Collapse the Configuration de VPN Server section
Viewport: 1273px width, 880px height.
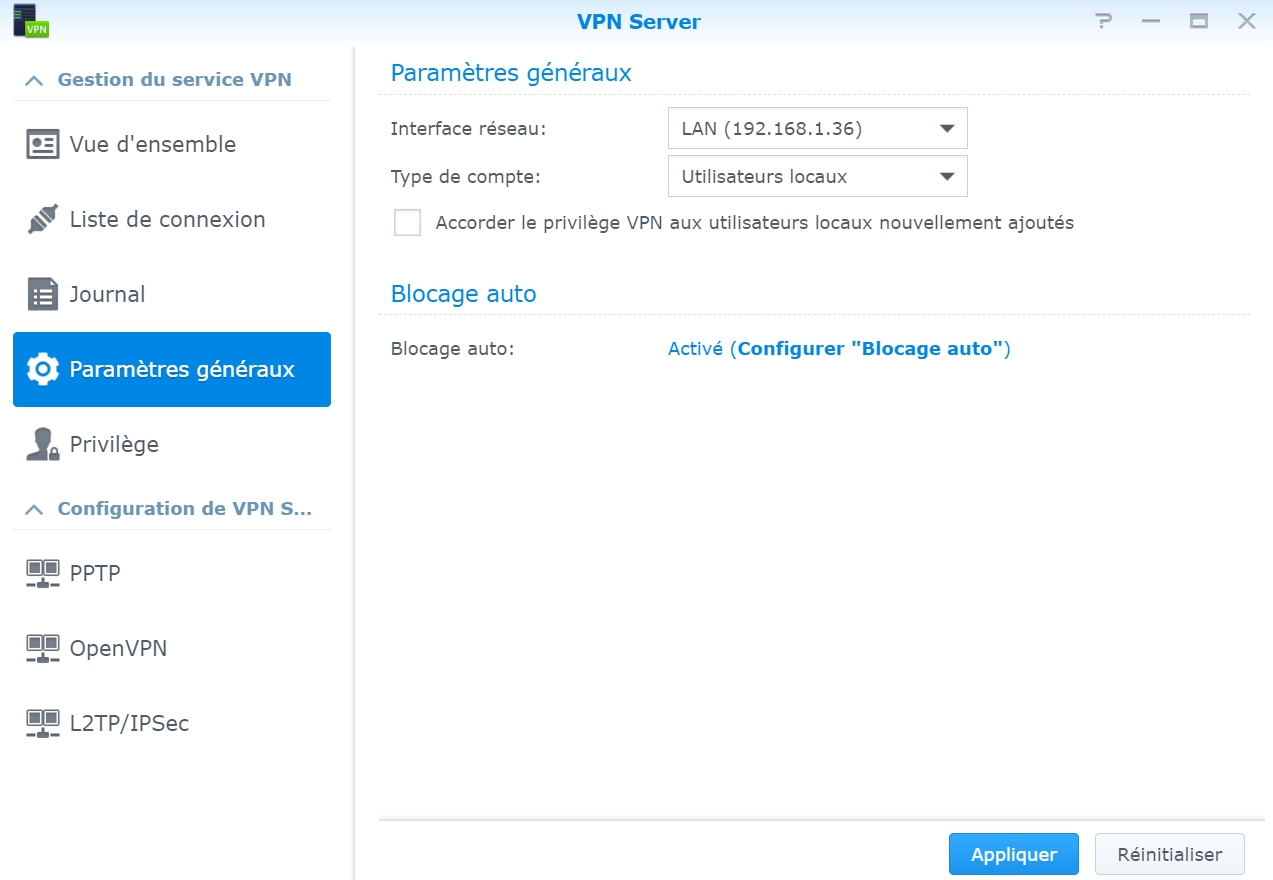click(34, 509)
